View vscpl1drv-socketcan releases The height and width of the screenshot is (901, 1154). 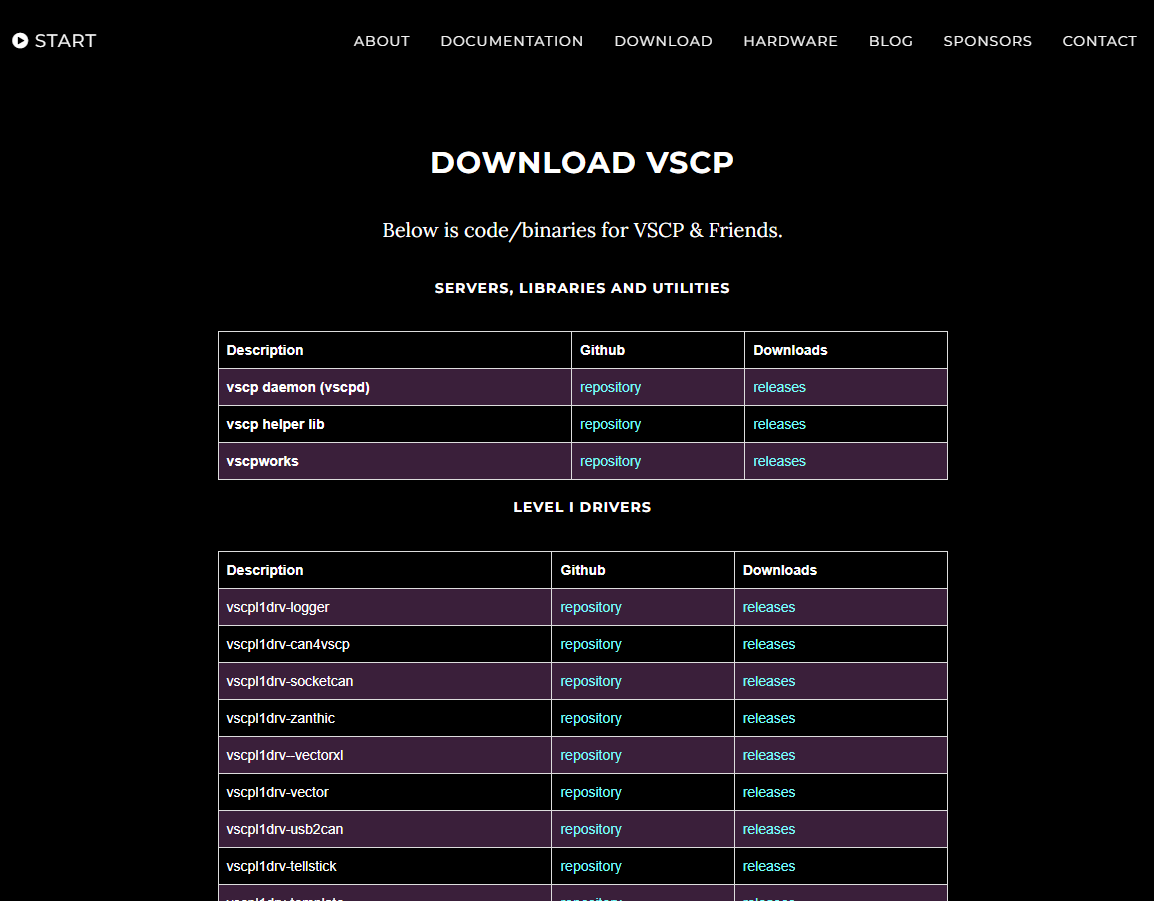pos(768,681)
